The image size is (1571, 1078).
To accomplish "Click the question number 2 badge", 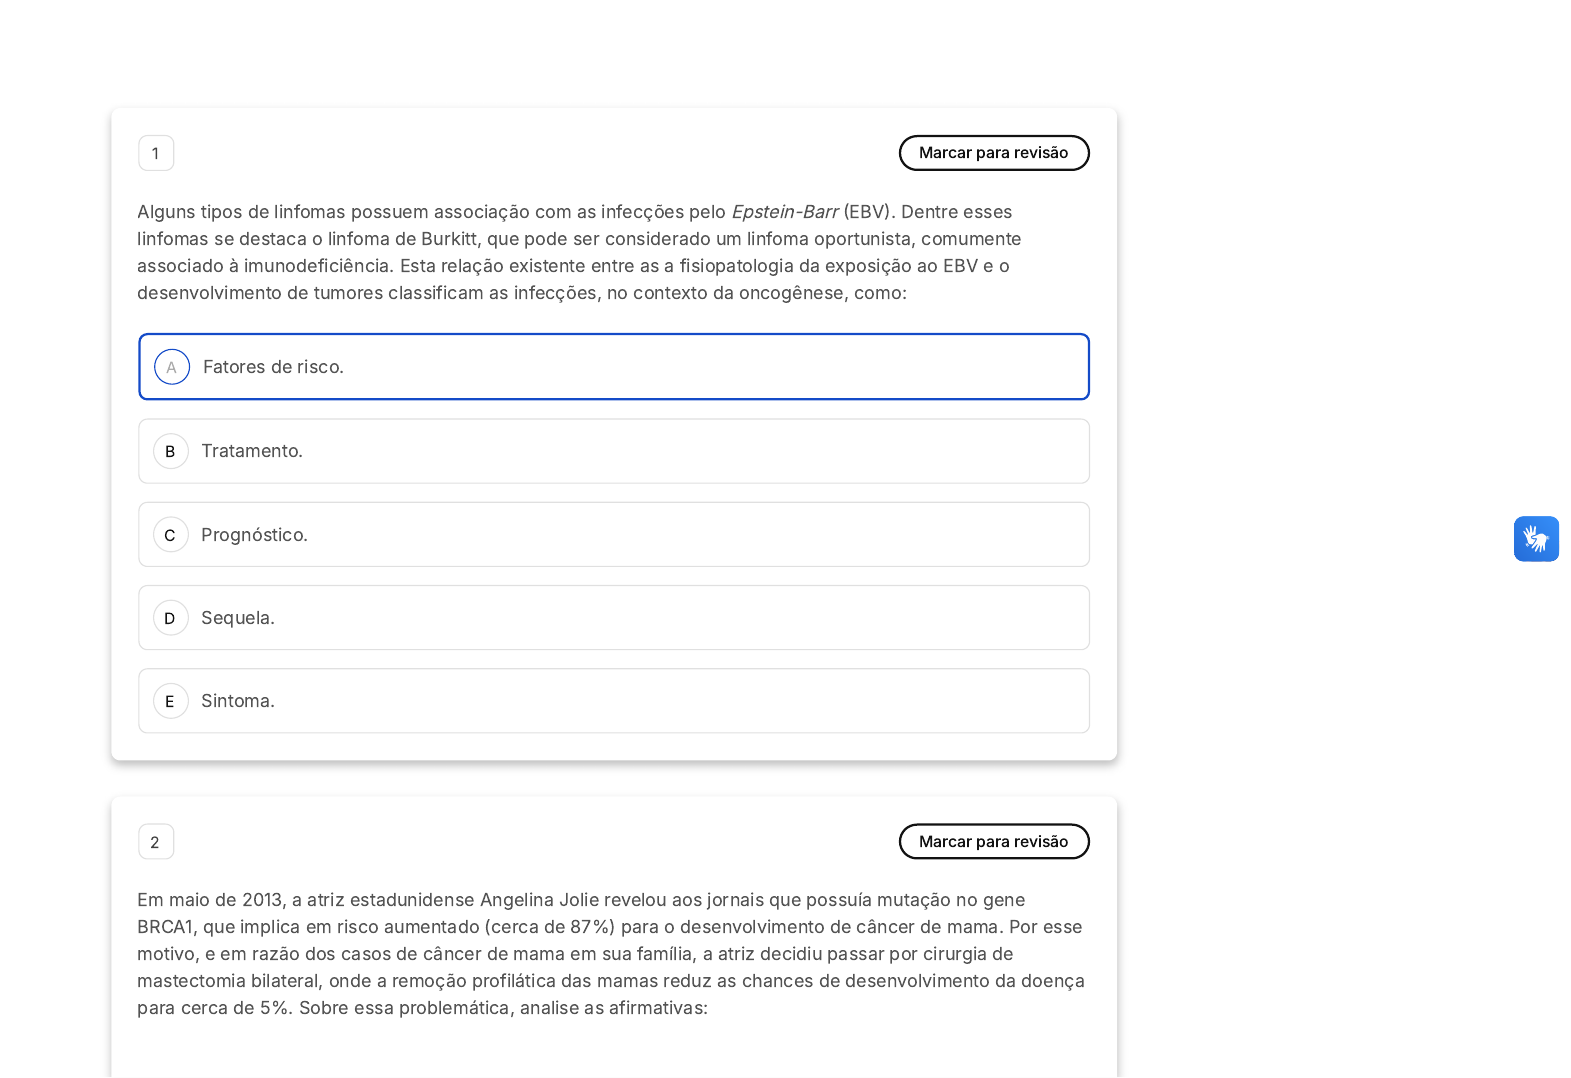I will [x=156, y=842].
